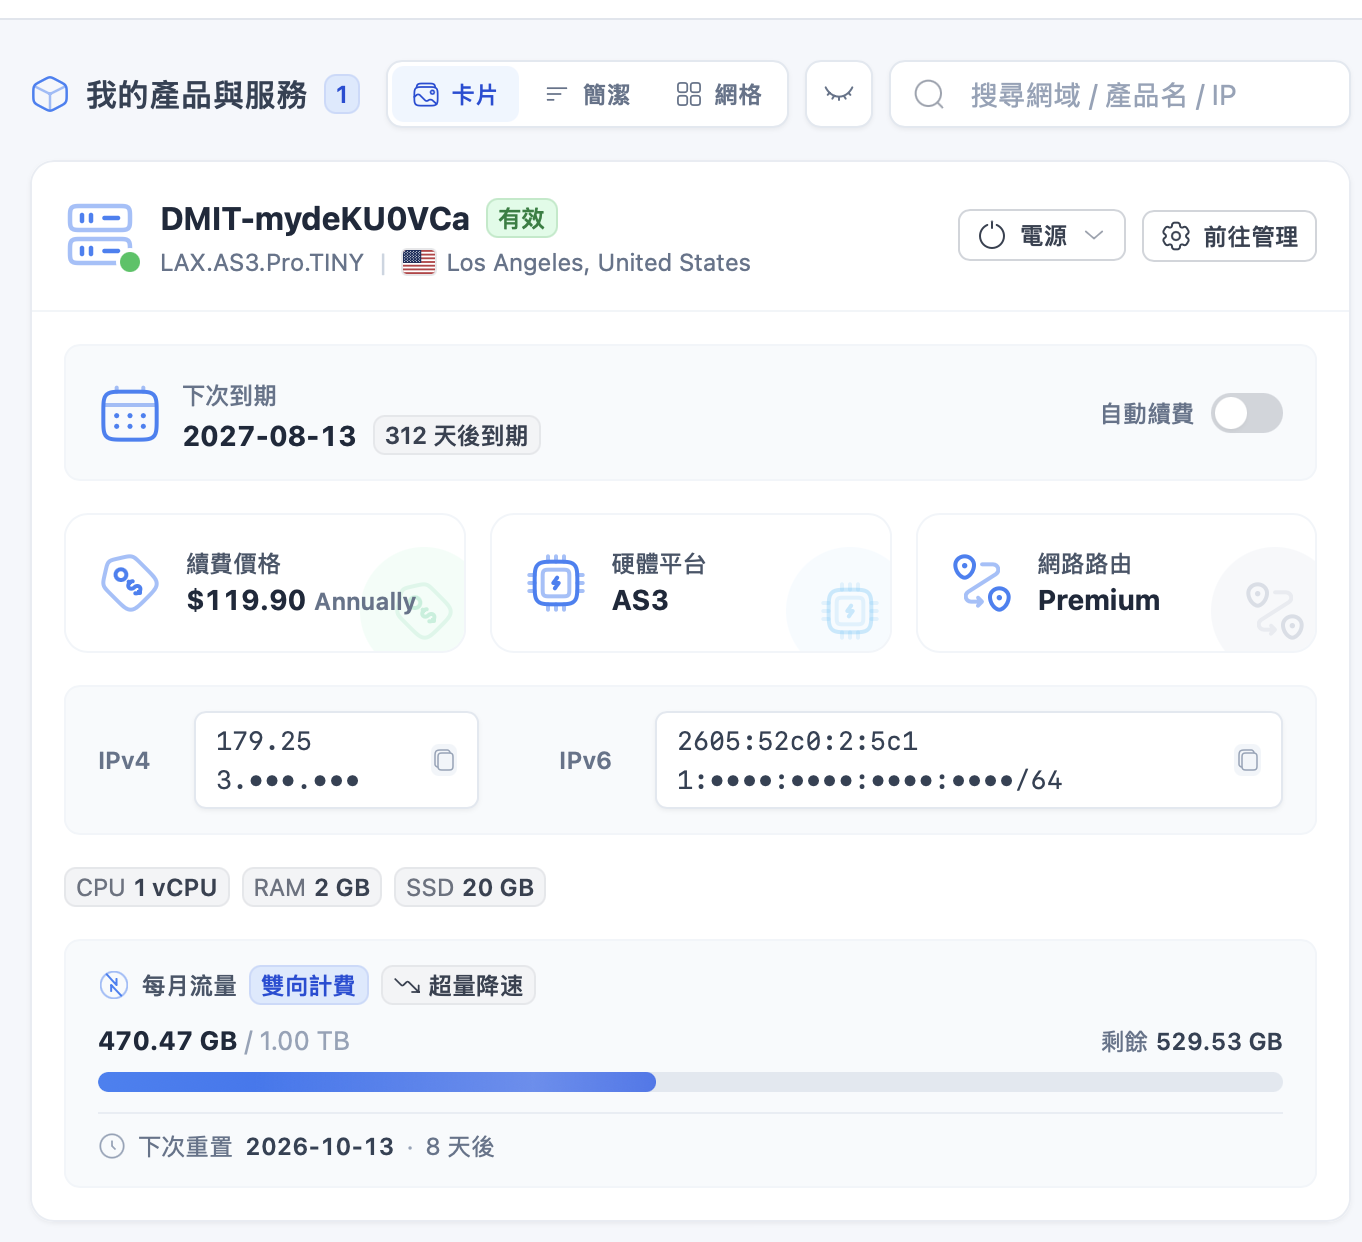Image resolution: width=1362 pixels, height=1242 pixels.
Task: Click the $119.90 Annually price text
Action: pyautogui.click(x=301, y=600)
